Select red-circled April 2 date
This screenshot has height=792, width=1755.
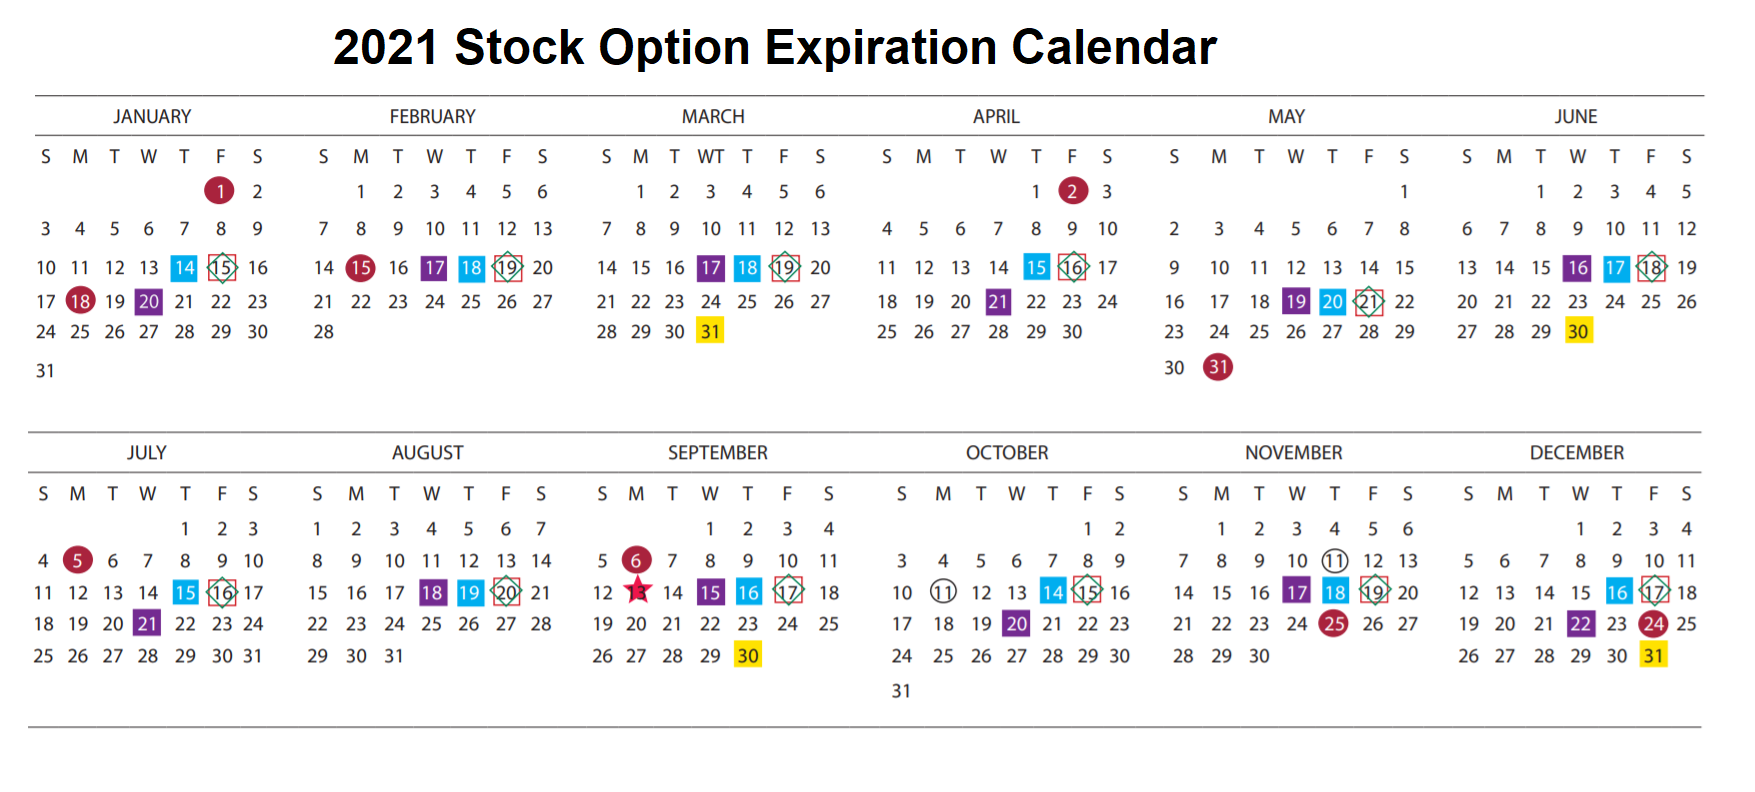(x=1072, y=191)
